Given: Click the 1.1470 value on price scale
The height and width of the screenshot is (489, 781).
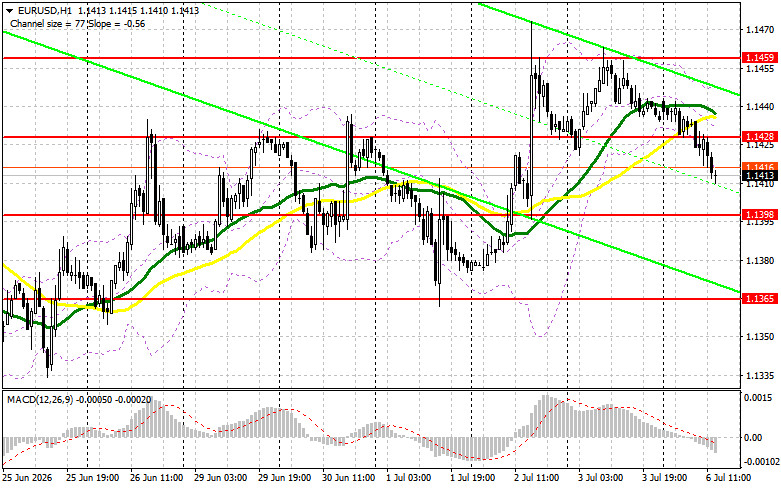Looking at the screenshot, I should click(760, 30).
